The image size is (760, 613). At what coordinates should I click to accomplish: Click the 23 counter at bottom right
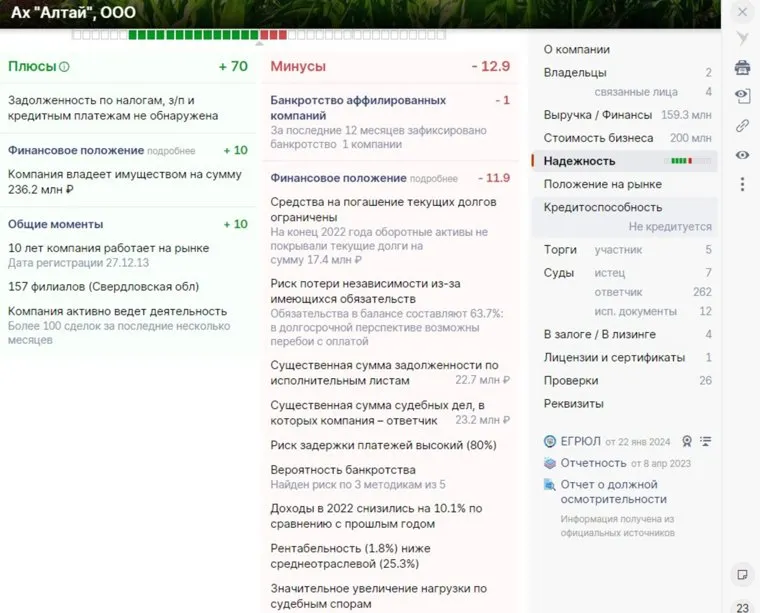(x=742, y=606)
